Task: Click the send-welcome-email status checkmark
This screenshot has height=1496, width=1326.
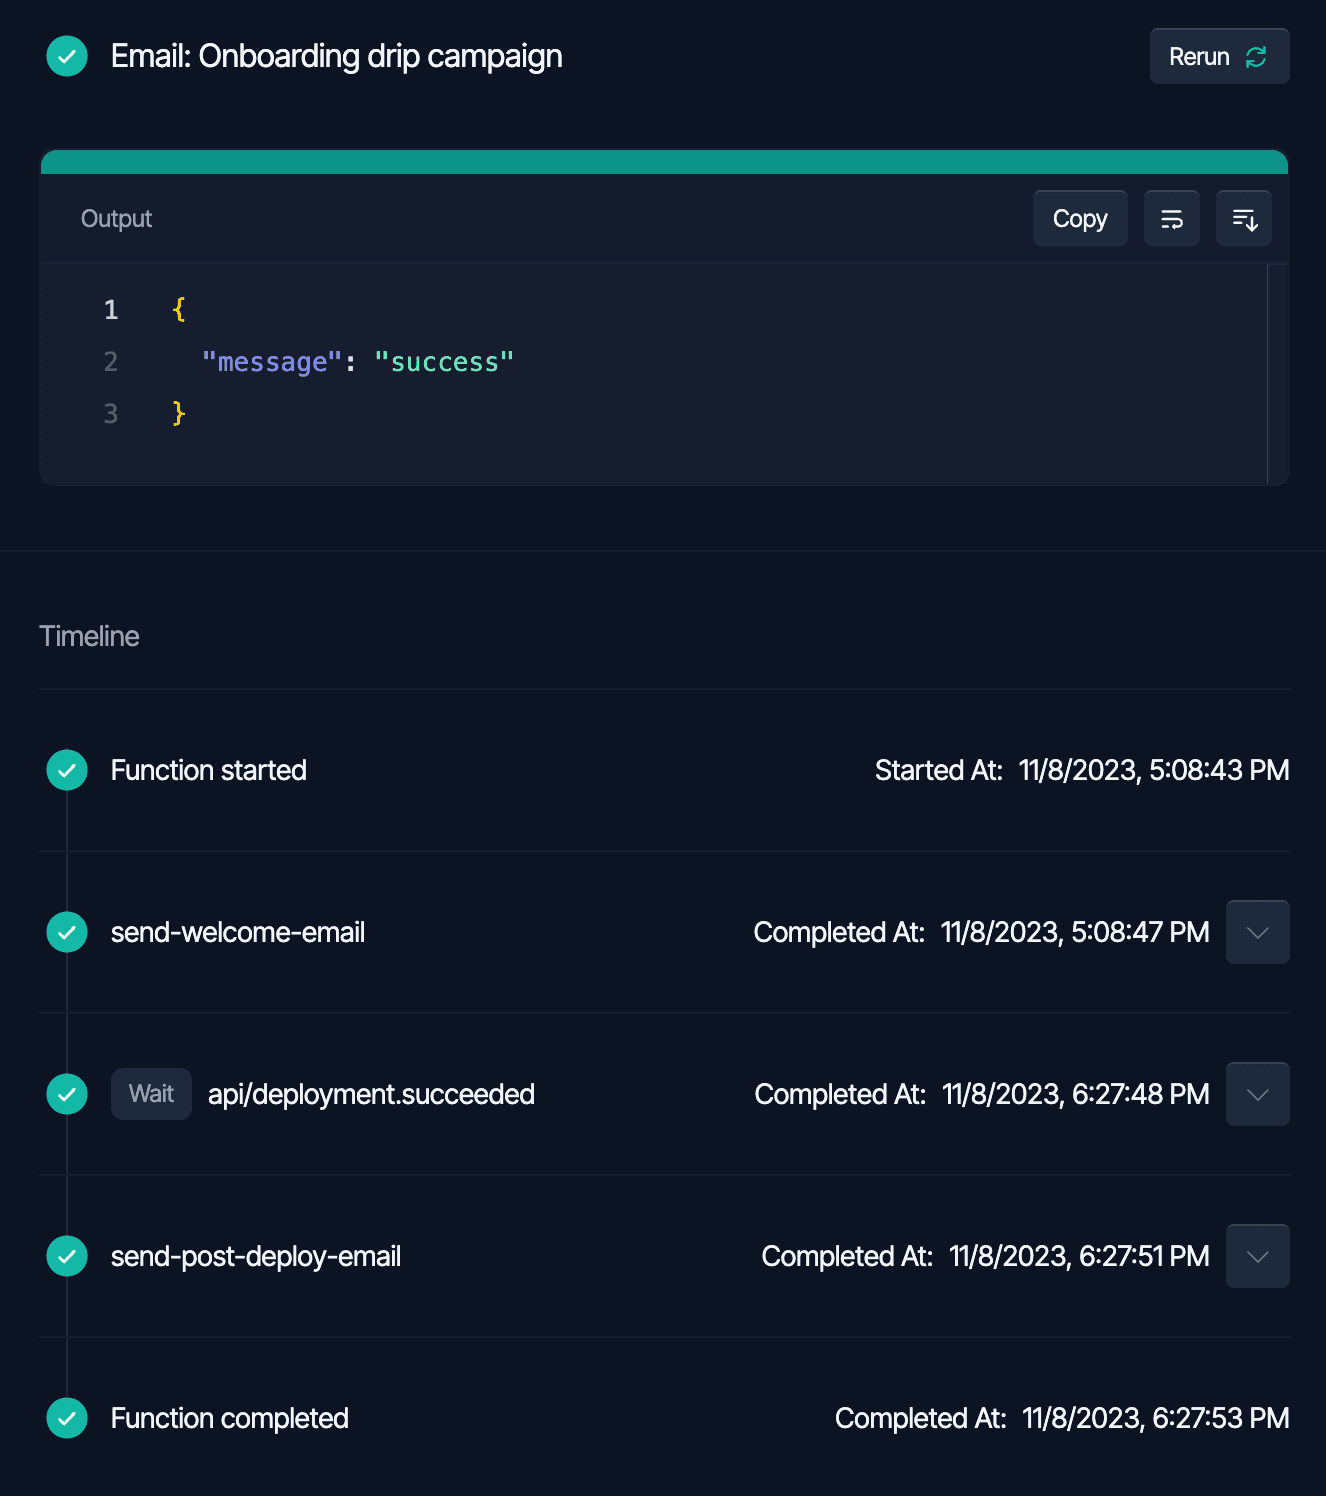Action: [x=67, y=932]
